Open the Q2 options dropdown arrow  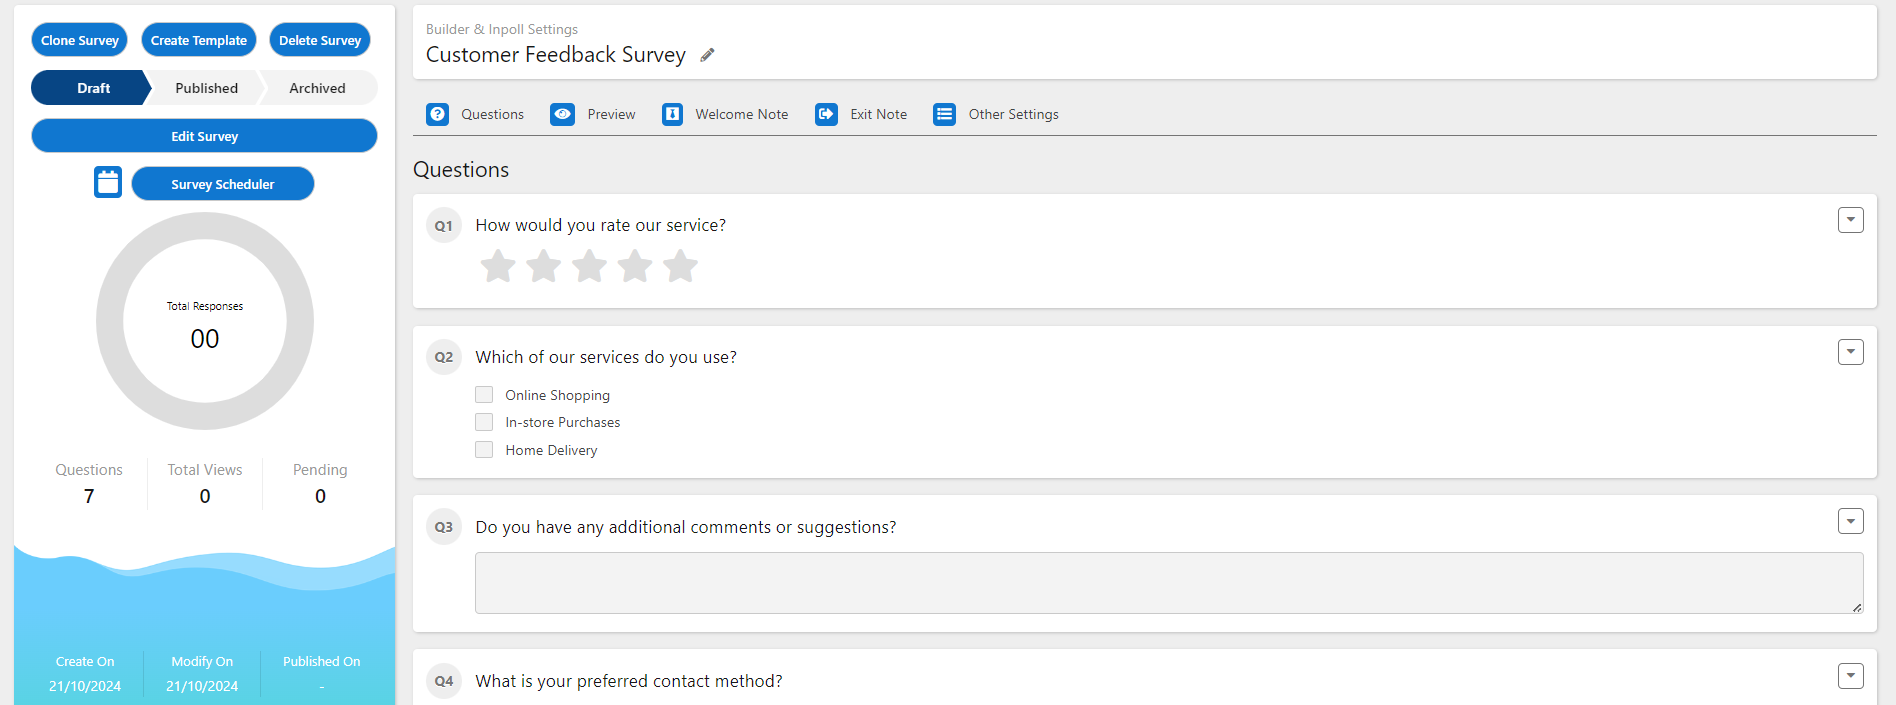1851,352
